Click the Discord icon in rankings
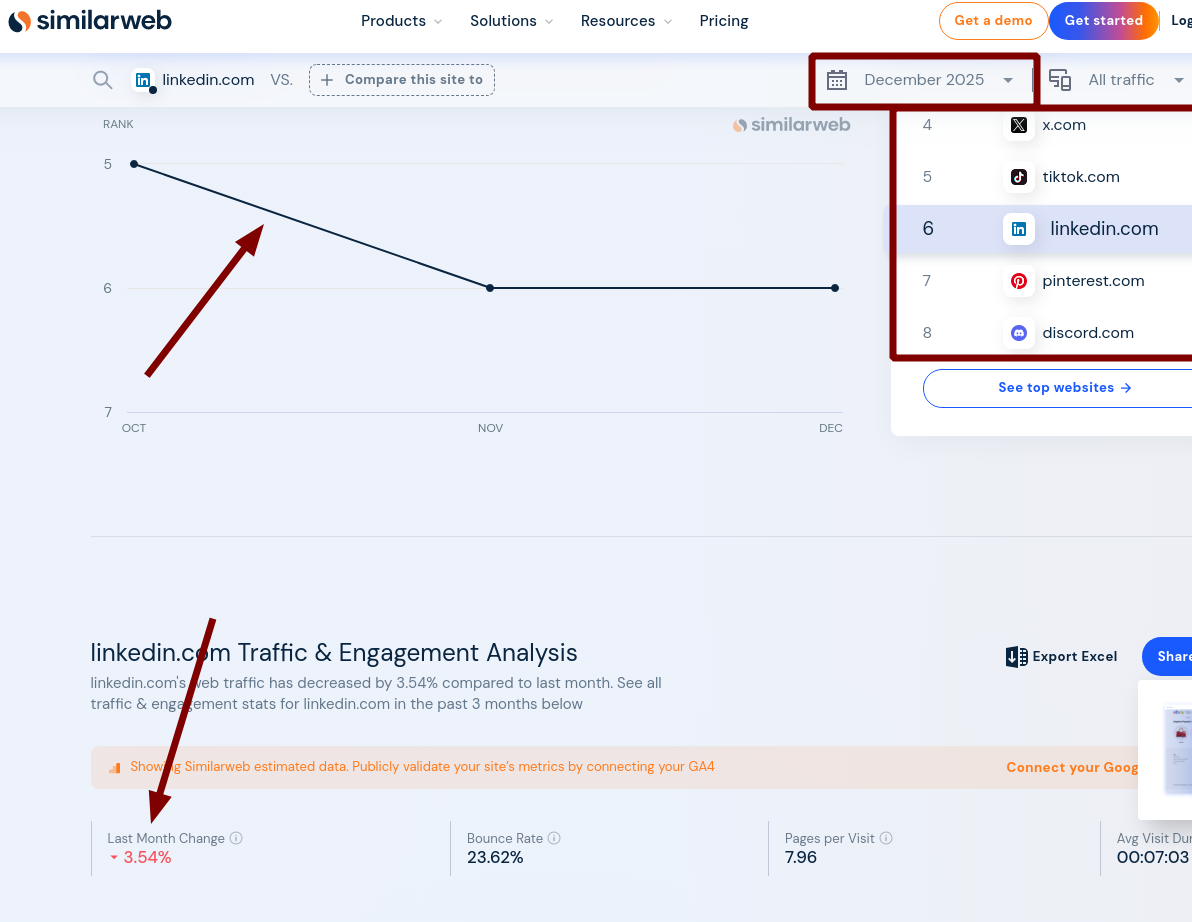Screen dimensions: 1192x922 coord(1018,333)
